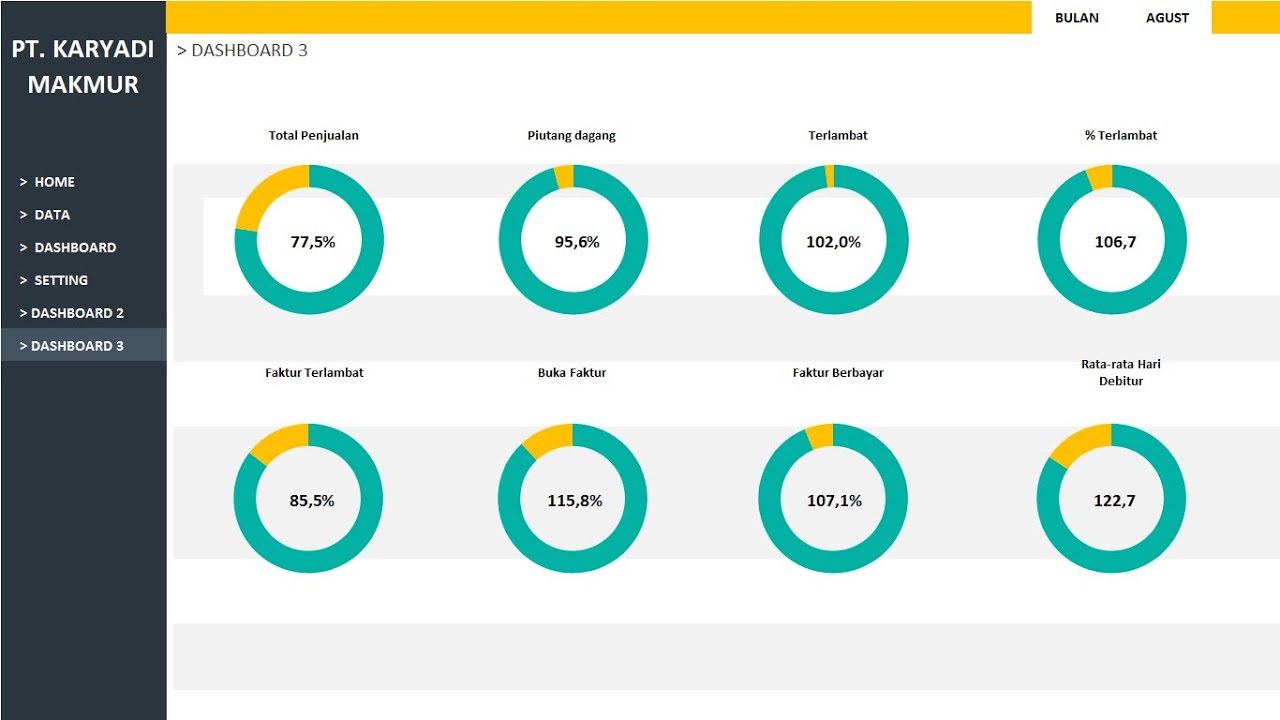Select the % Terlambat donut chart

1112,240
